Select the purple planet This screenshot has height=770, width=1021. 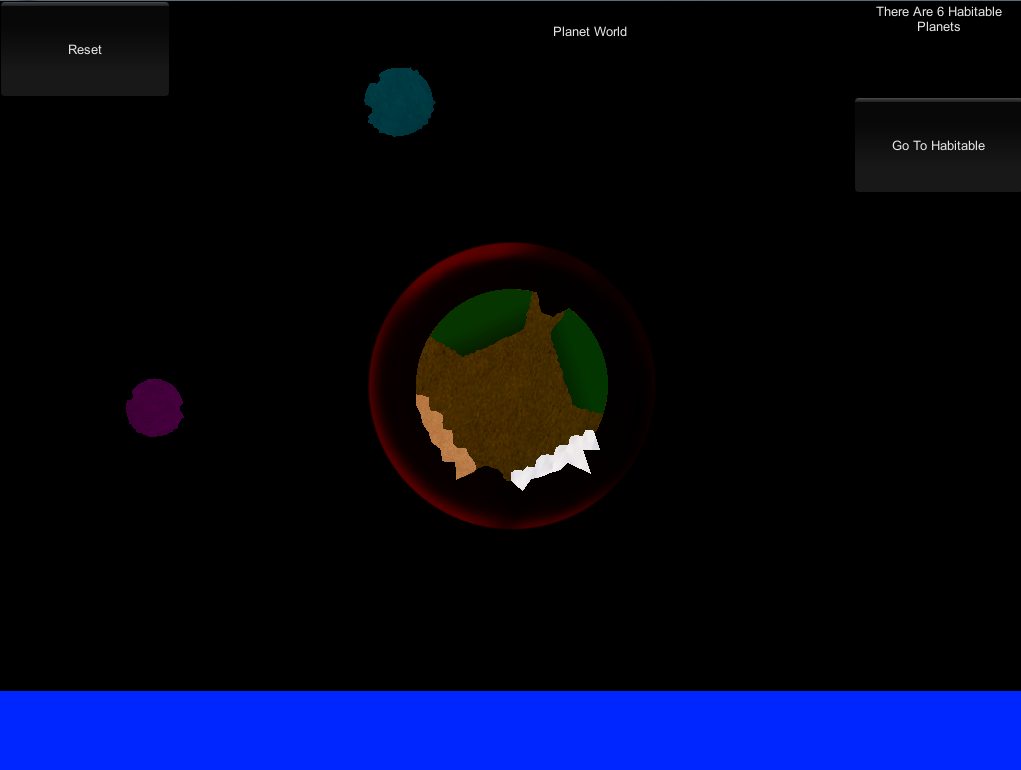[155, 408]
